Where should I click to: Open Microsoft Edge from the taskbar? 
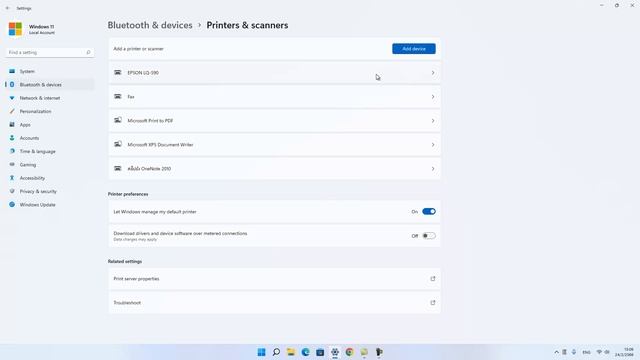click(305, 352)
